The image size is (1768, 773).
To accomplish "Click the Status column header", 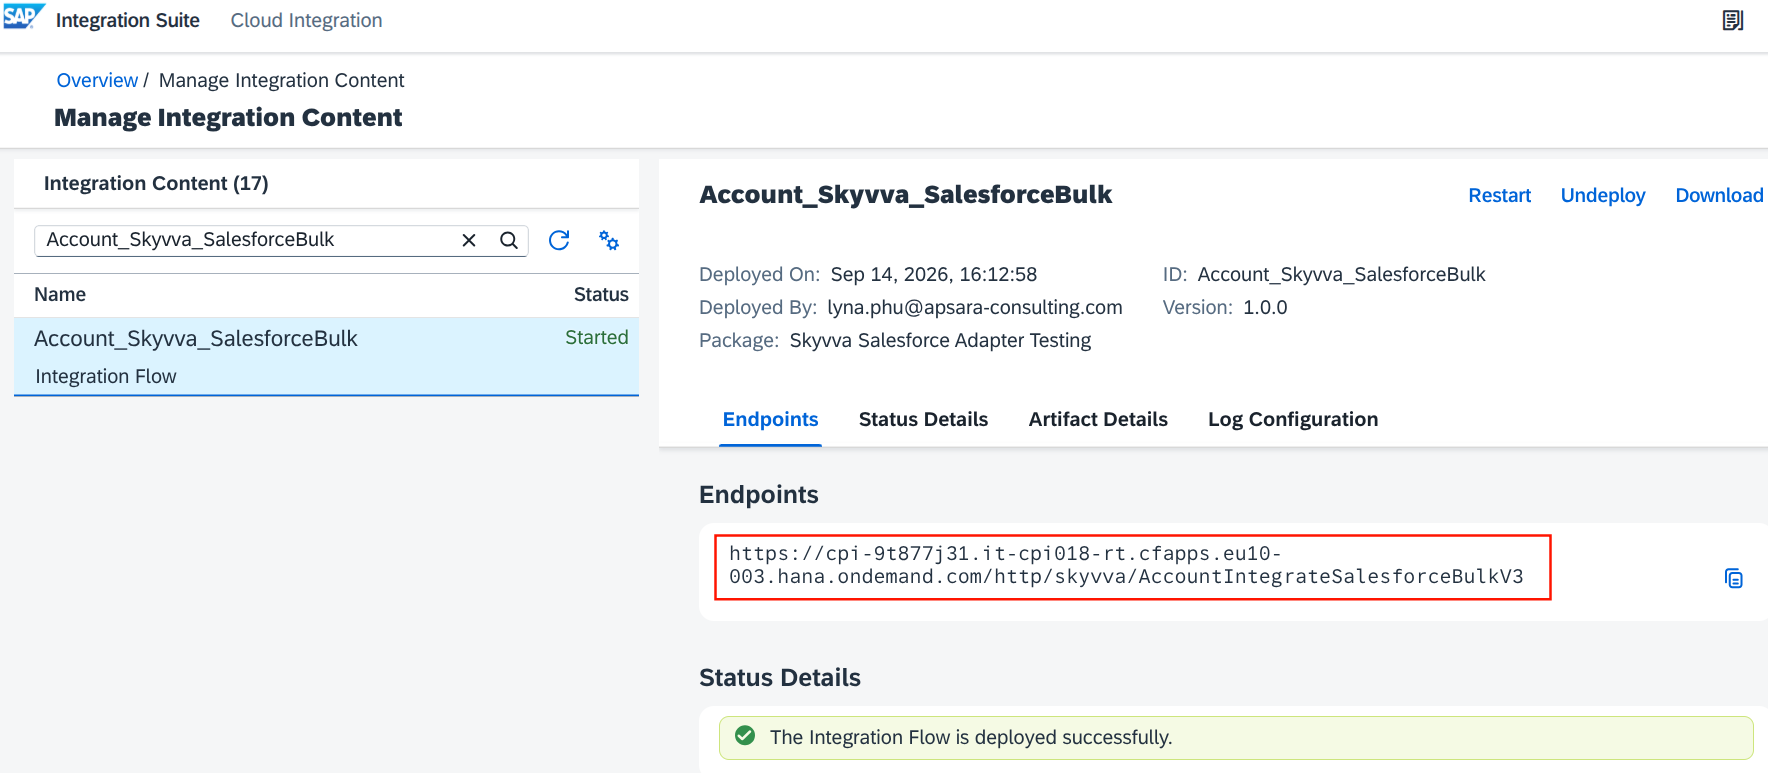I will [601, 294].
